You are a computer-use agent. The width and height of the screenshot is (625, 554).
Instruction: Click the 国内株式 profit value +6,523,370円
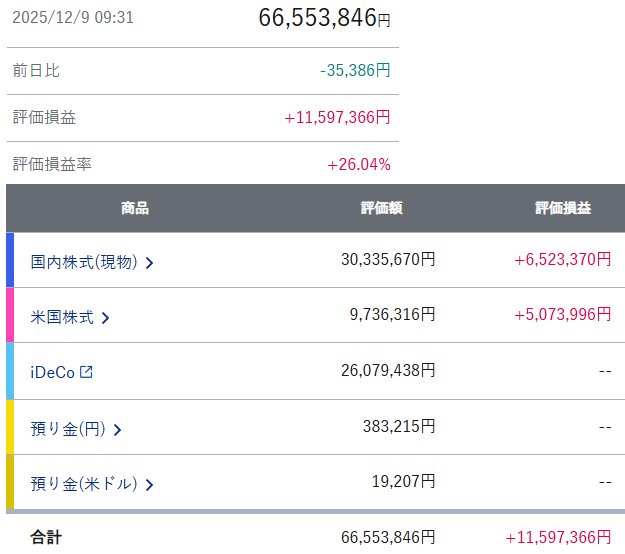point(562,259)
